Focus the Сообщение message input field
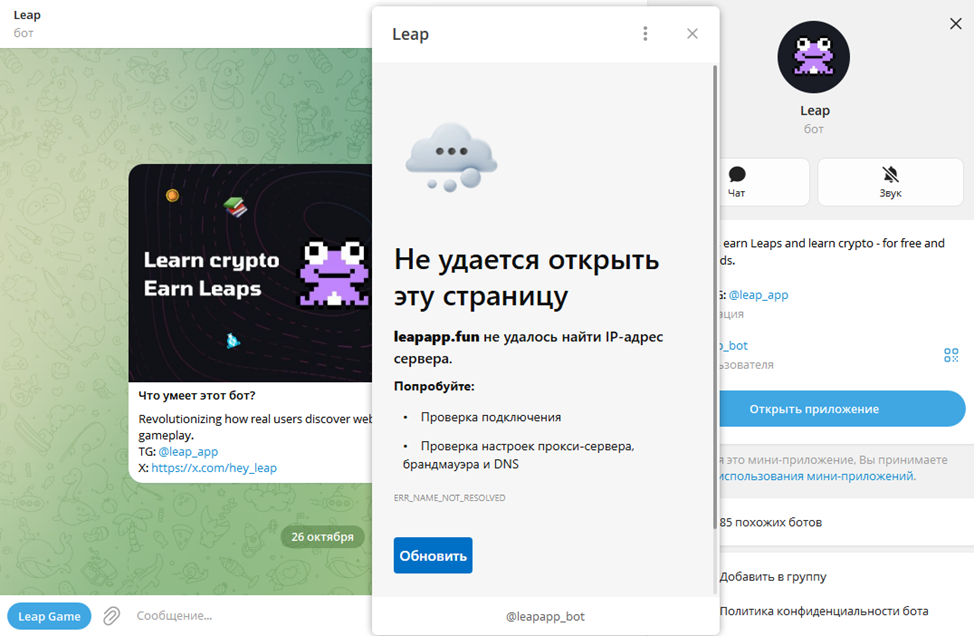Viewport: 974px width, 636px height. [x=248, y=616]
